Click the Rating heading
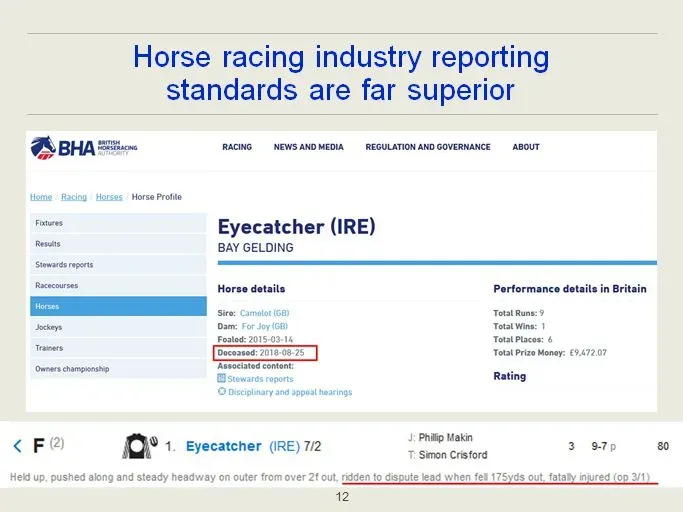 click(510, 376)
